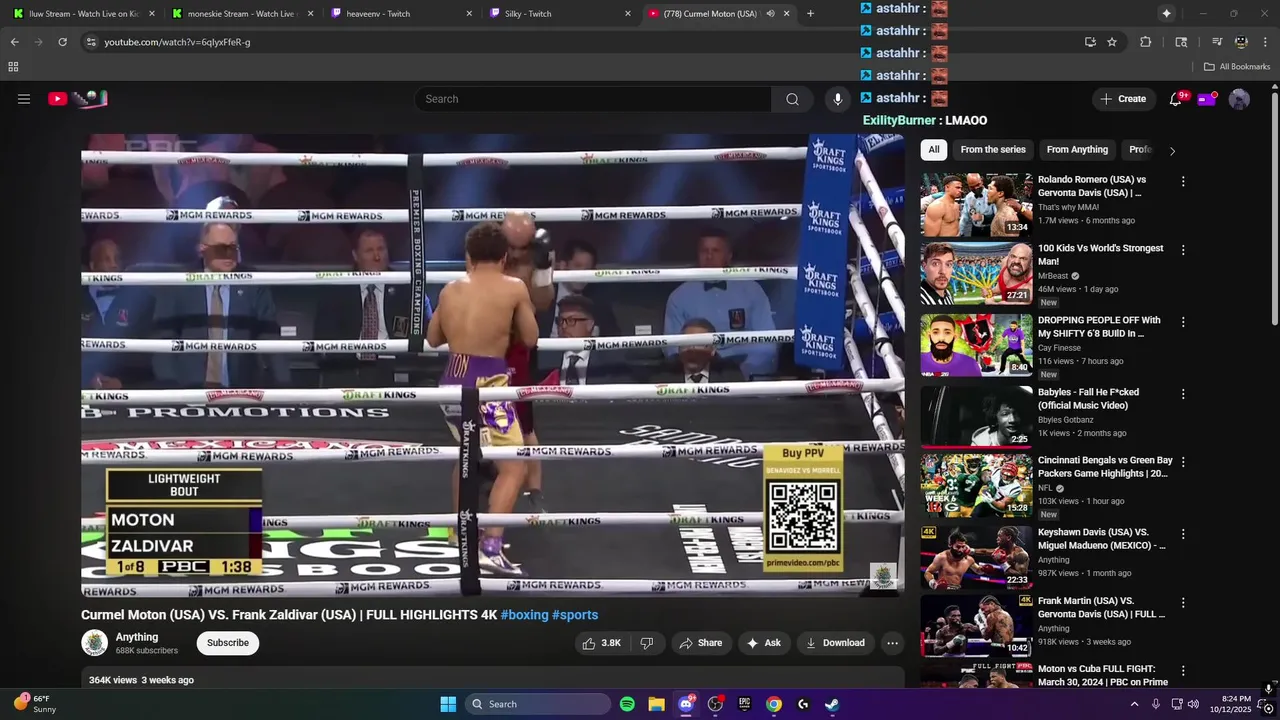Open the Windows Start menu
Image resolution: width=1280 pixels, height=720 pixels.
[448, 704]
